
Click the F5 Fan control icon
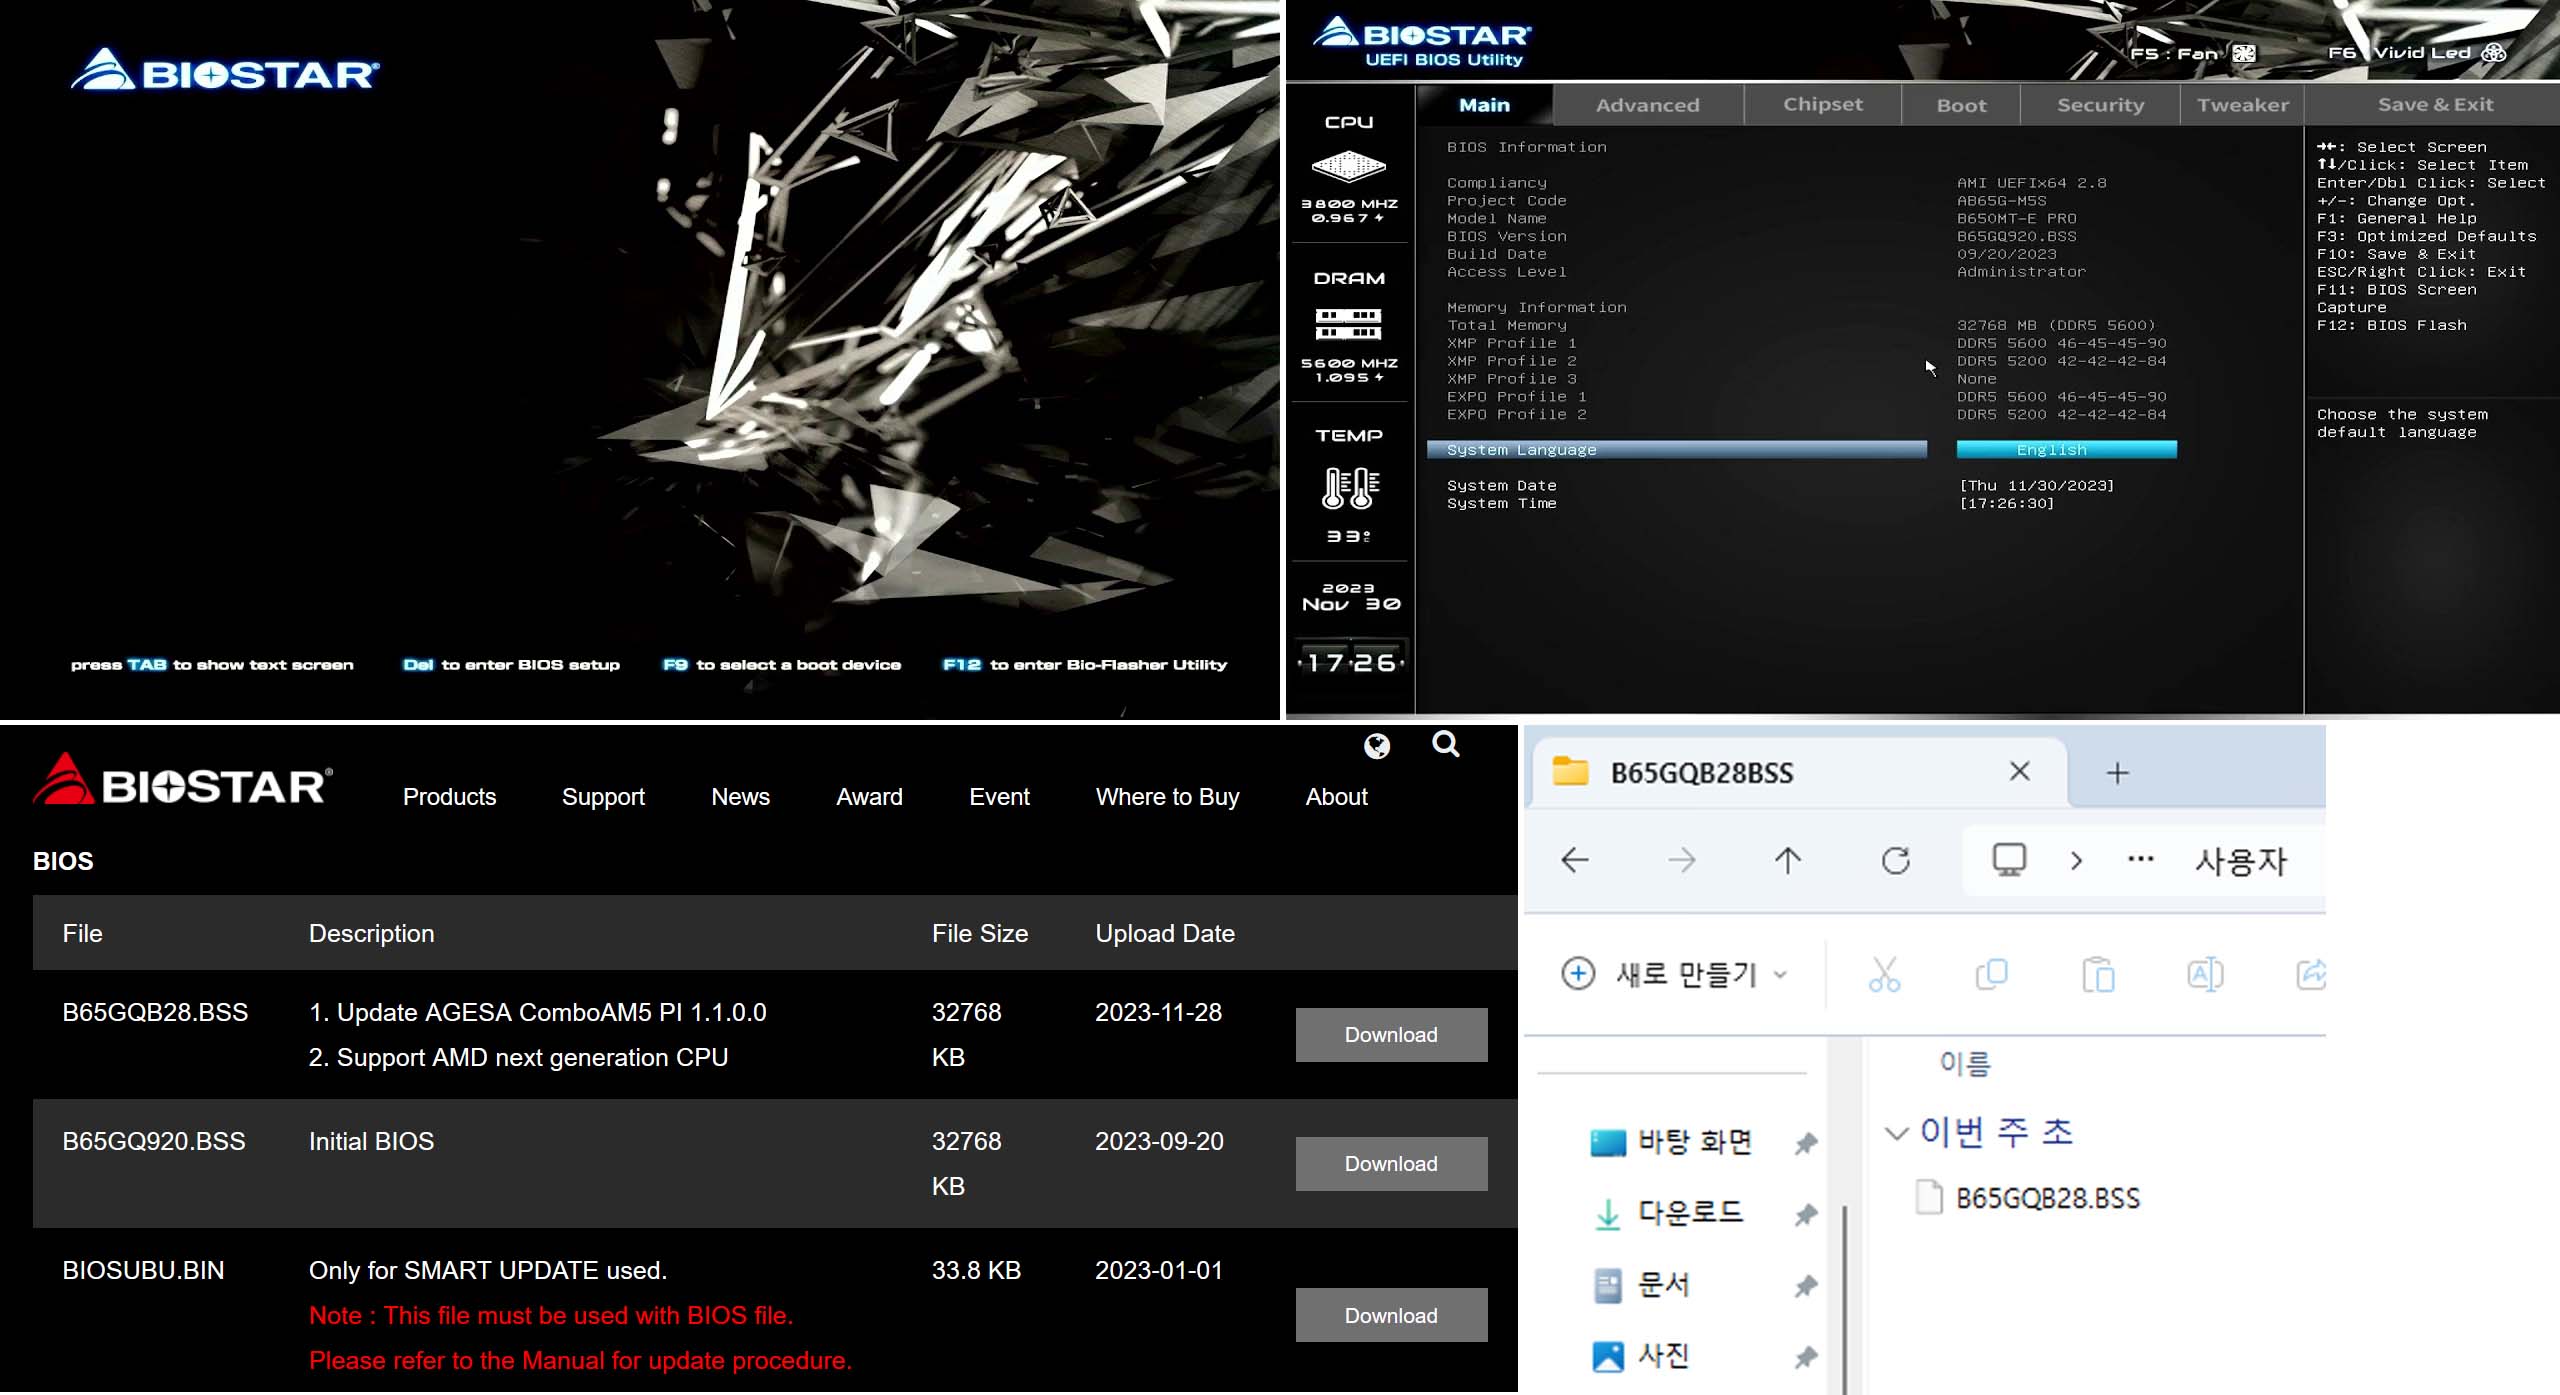point(2244,54)
